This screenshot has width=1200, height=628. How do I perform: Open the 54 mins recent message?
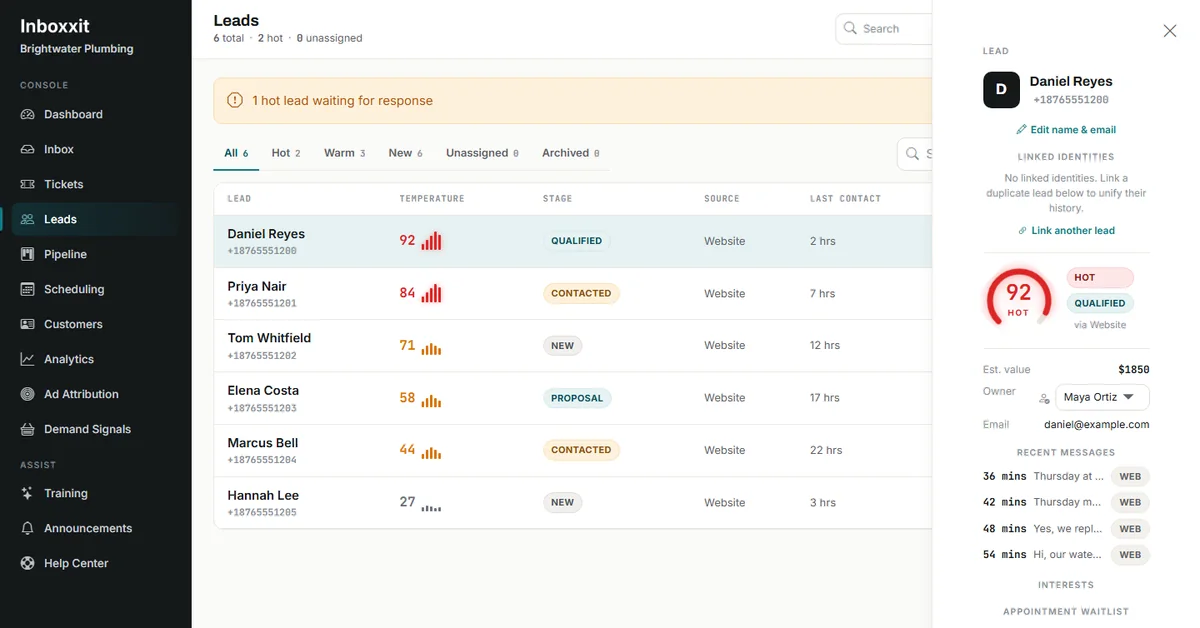[1066, 554]
